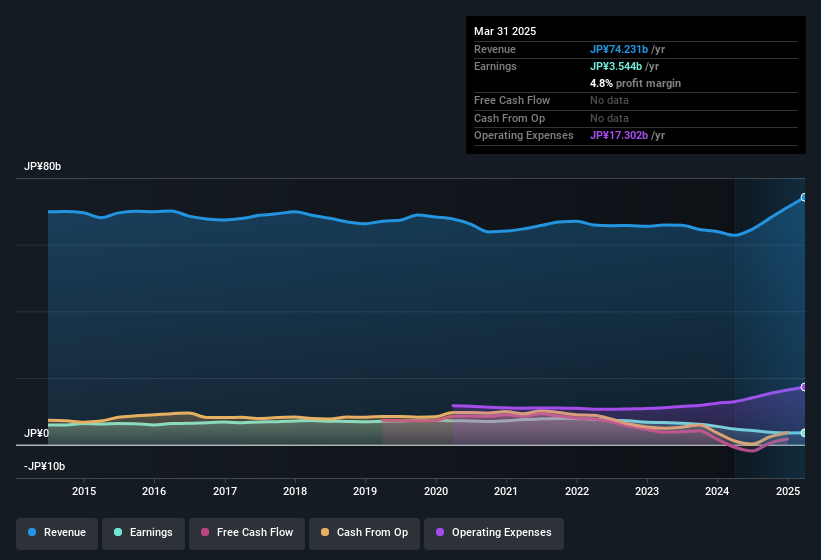The height and width of the screenshot is (560, 821).
Task: Click the 2024 x-axis label
Action: click(x=717, y=491)
